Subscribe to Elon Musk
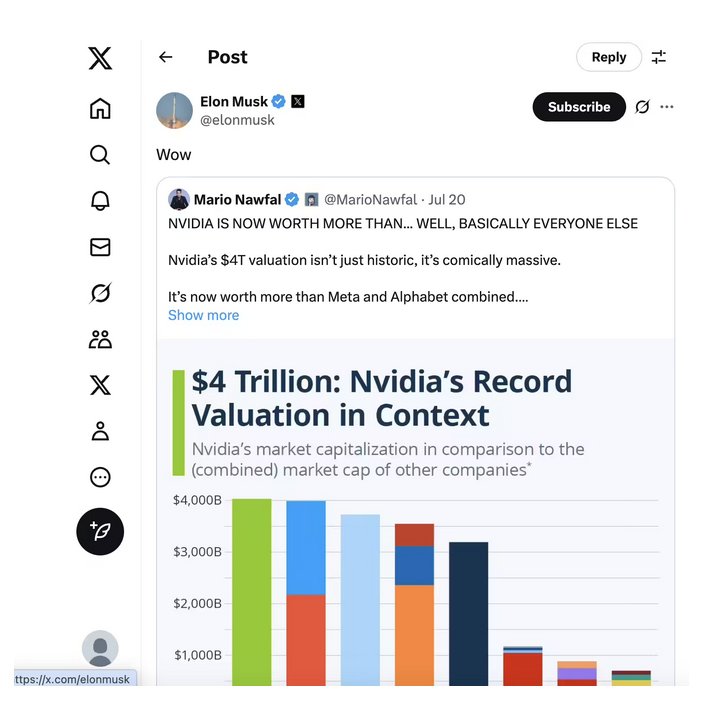 click(x=579, y=107)
